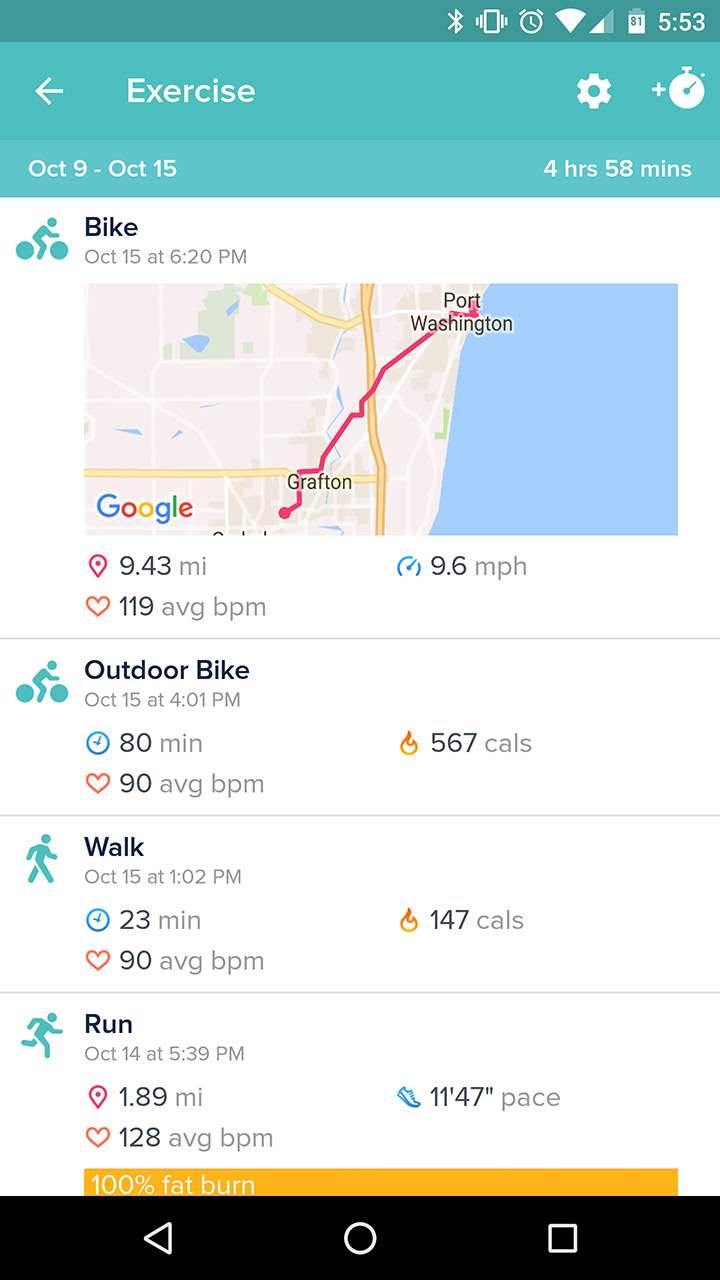Tap the add-exercise stopwatch icon
Image resolution: width=720 pixels, height=1280 pixels.
679,90
